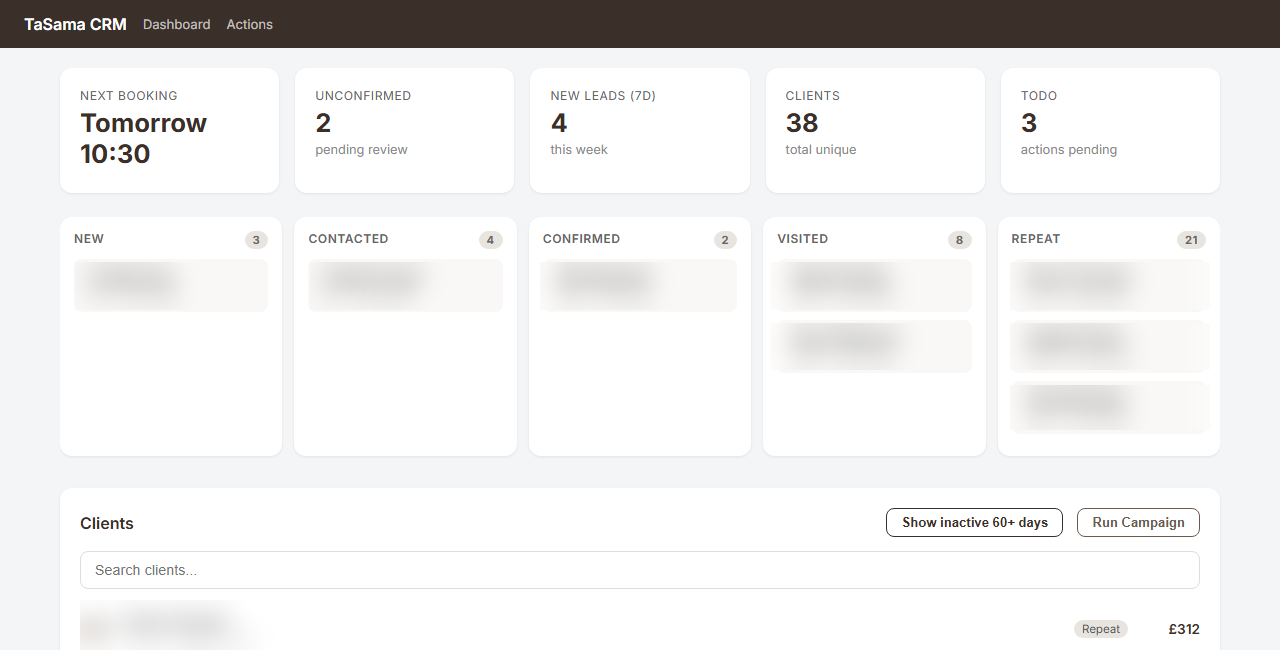
Task: Open the Todo actions pending card
Action: 1109,130
